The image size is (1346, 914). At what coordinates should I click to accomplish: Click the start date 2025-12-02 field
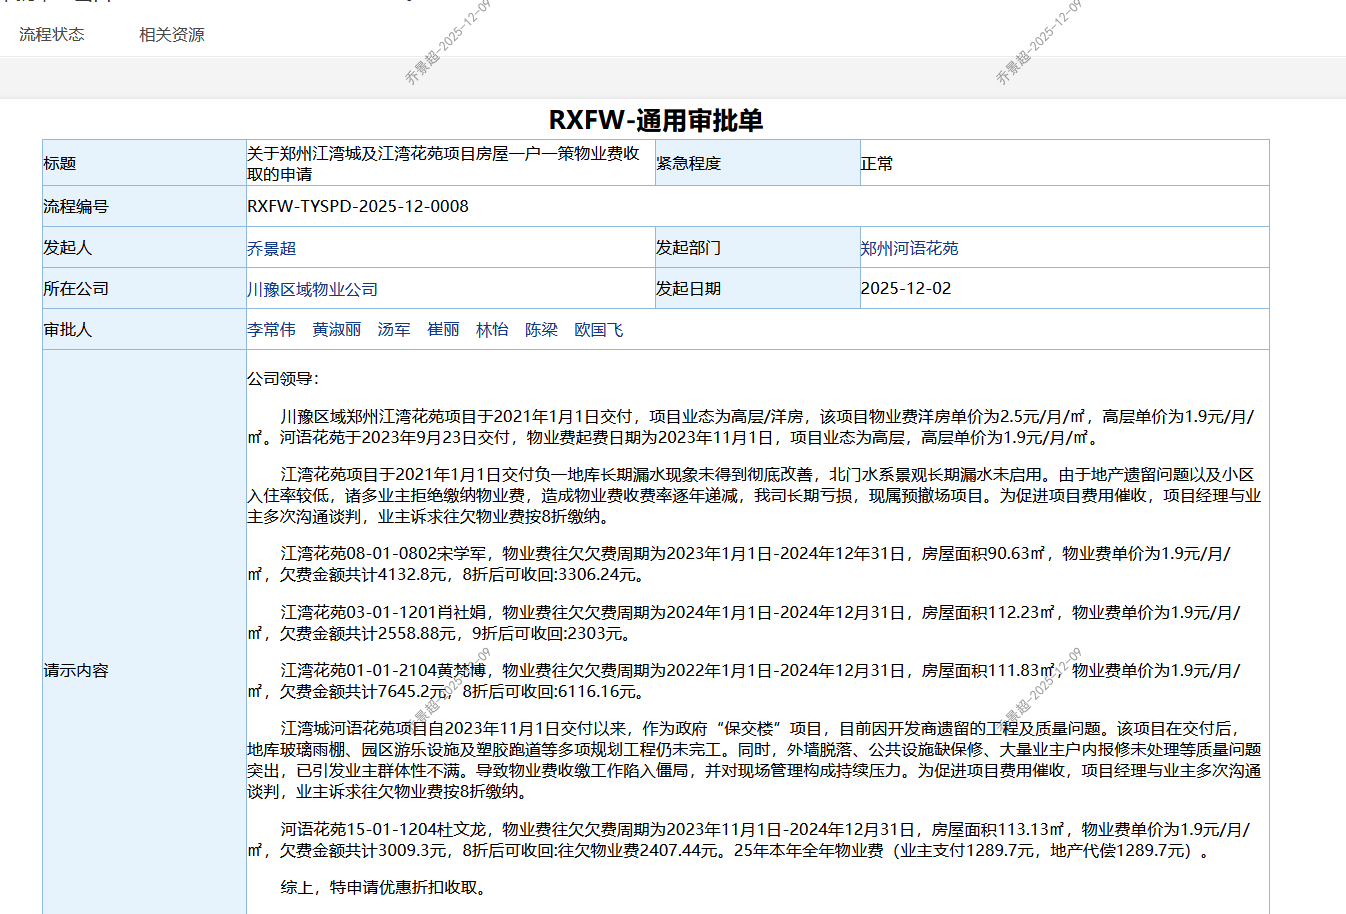click(906, 288)
